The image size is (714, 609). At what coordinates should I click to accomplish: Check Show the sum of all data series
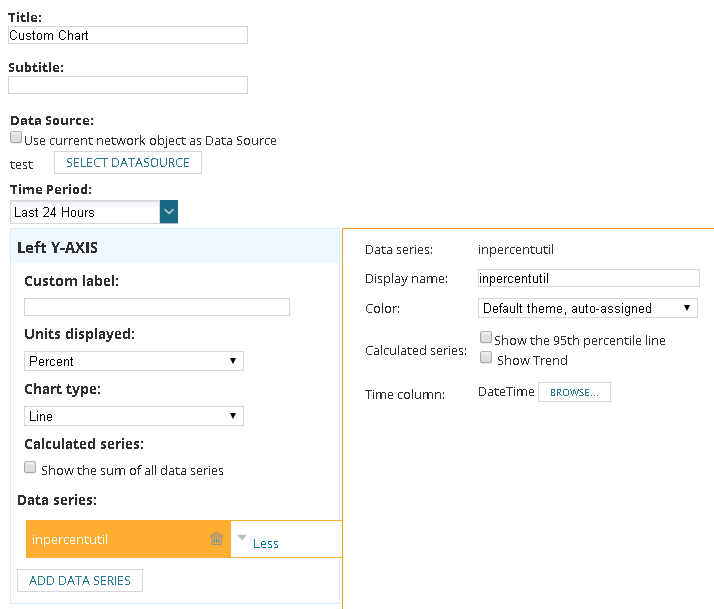coord(30,468)
